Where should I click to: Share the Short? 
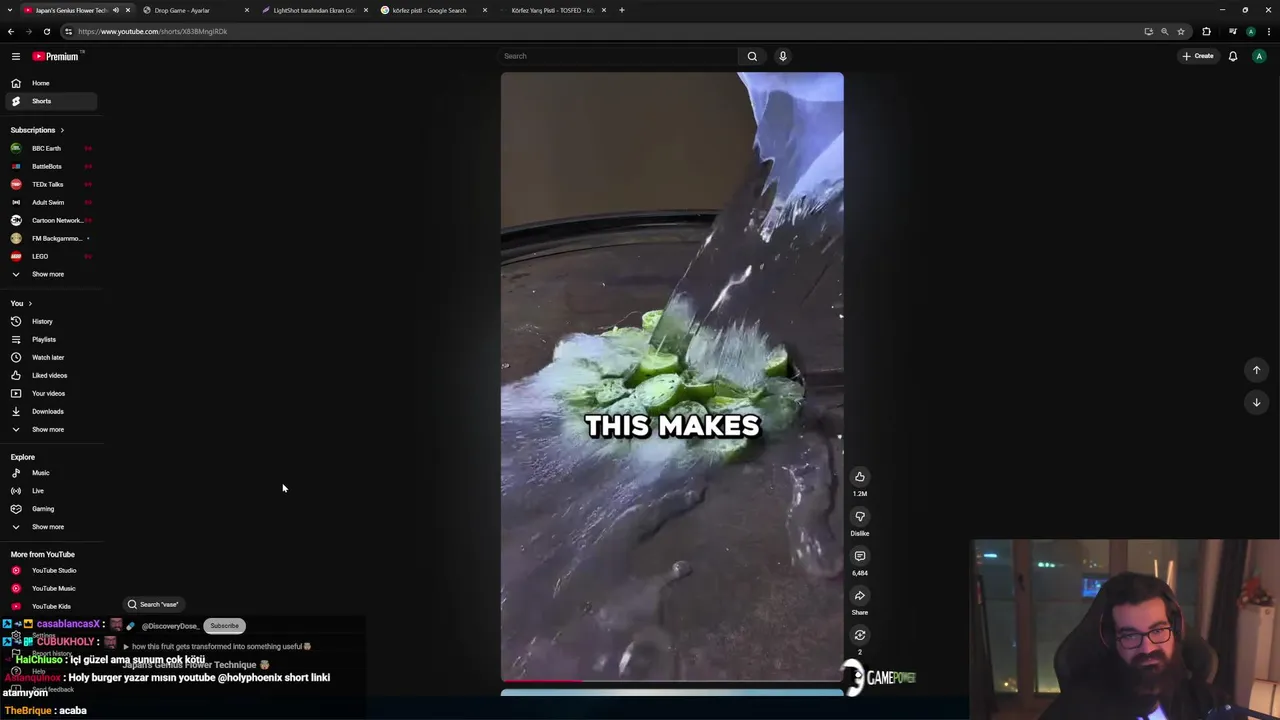[x=860, y=596]
